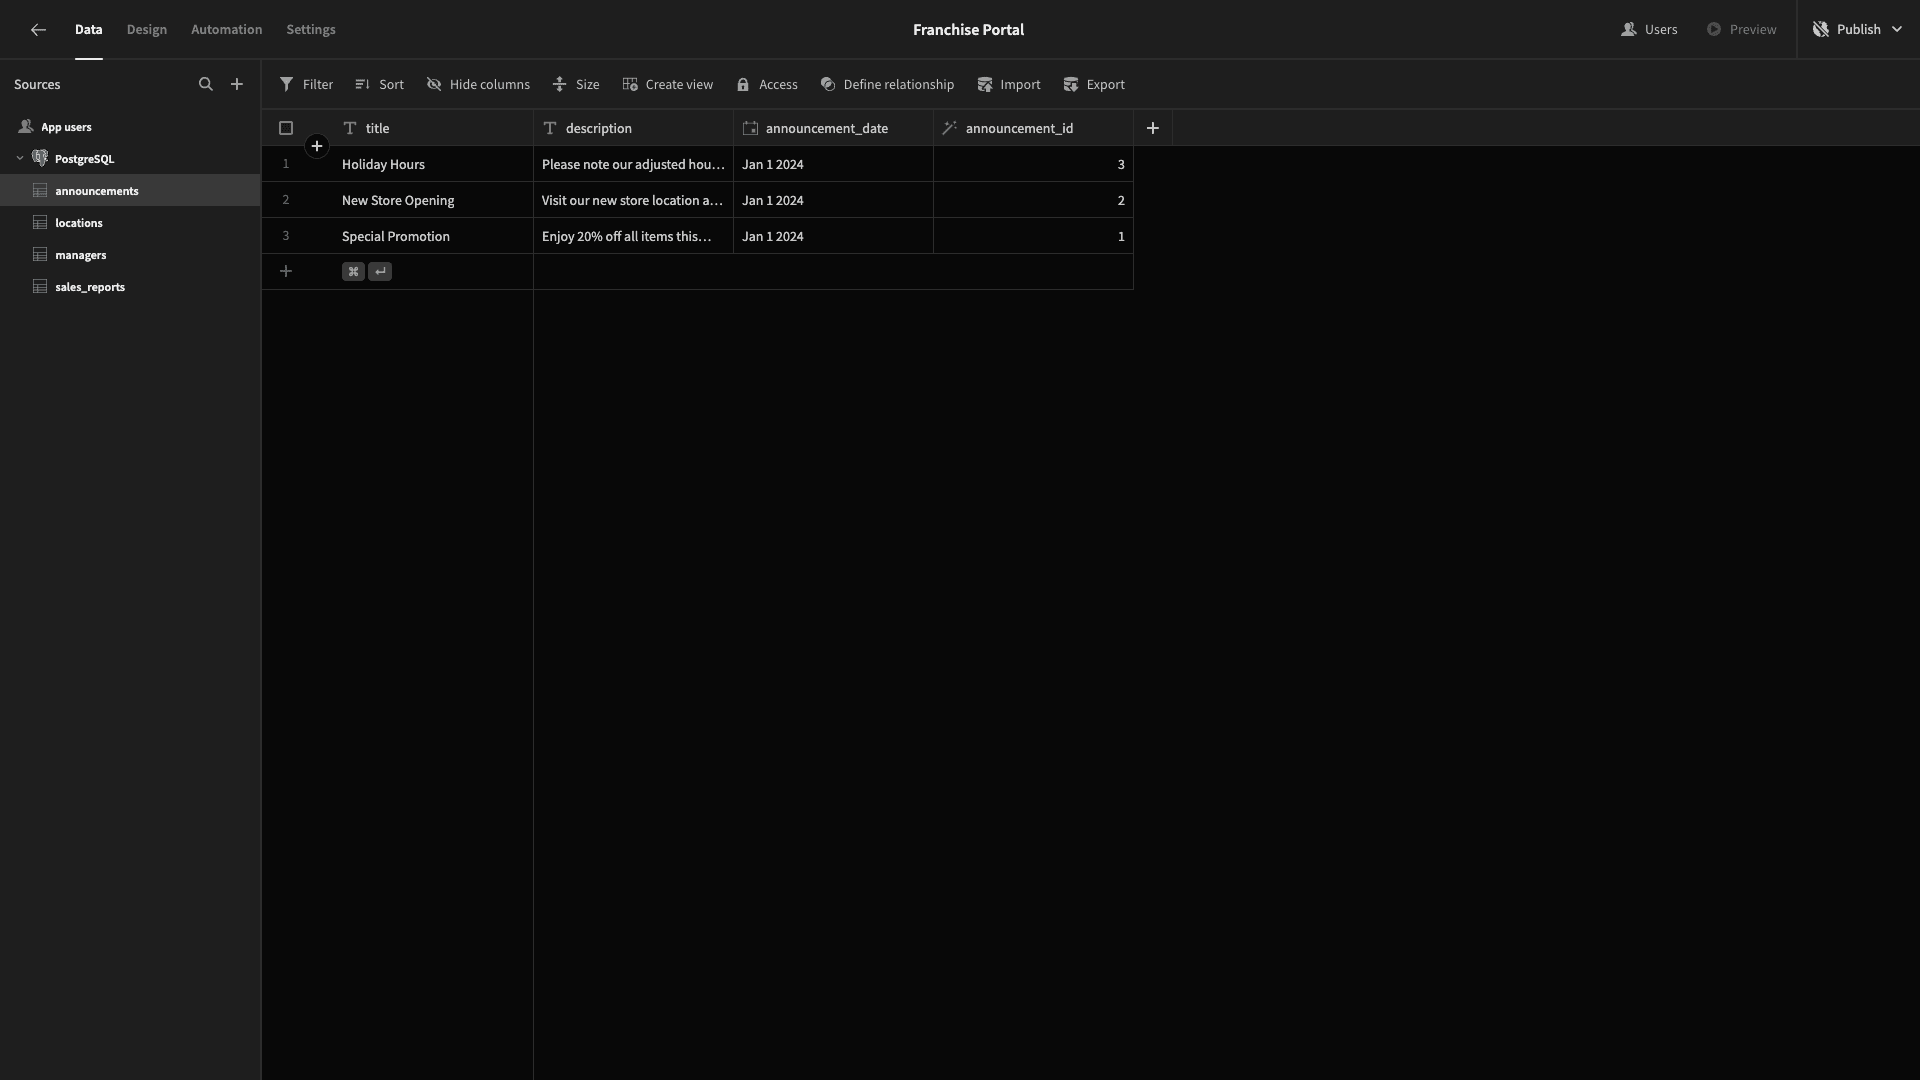Select the locations table

point(130,222)
